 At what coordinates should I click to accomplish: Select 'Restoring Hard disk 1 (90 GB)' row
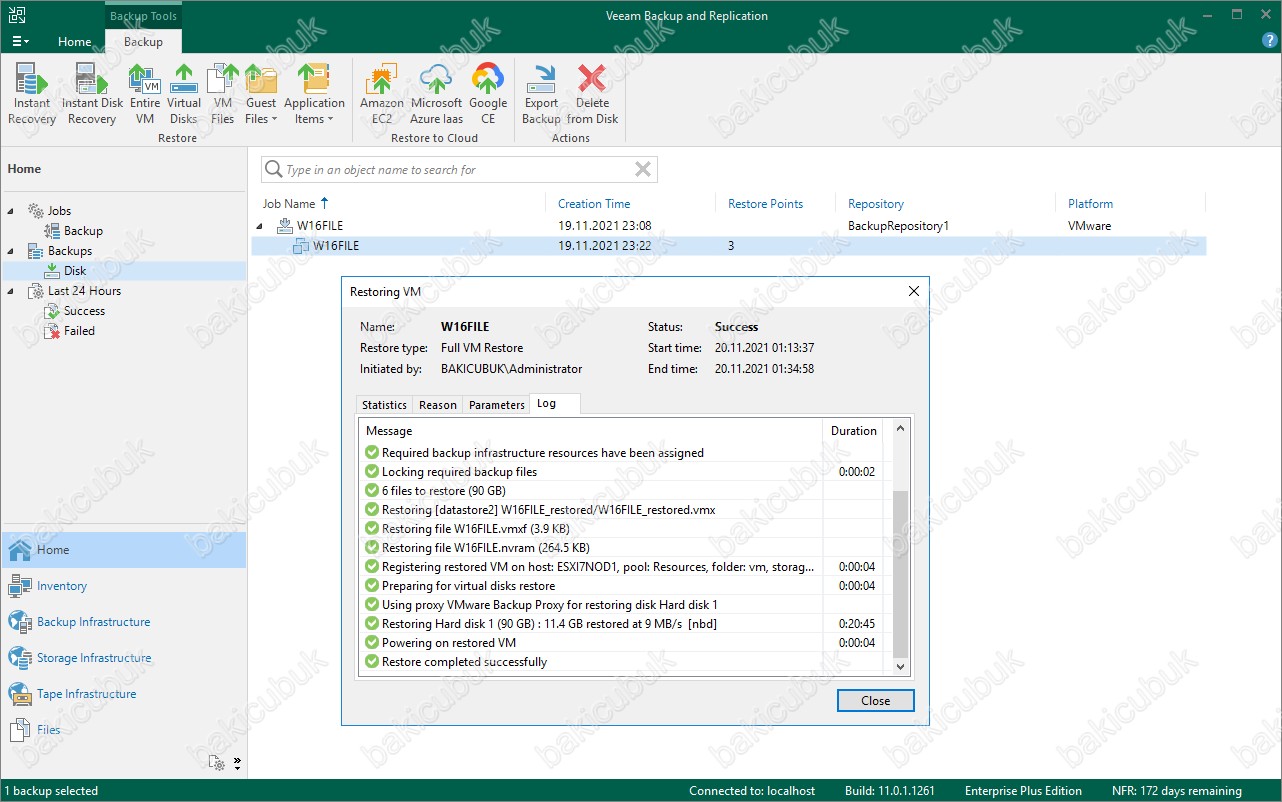[x=621, y=624]
